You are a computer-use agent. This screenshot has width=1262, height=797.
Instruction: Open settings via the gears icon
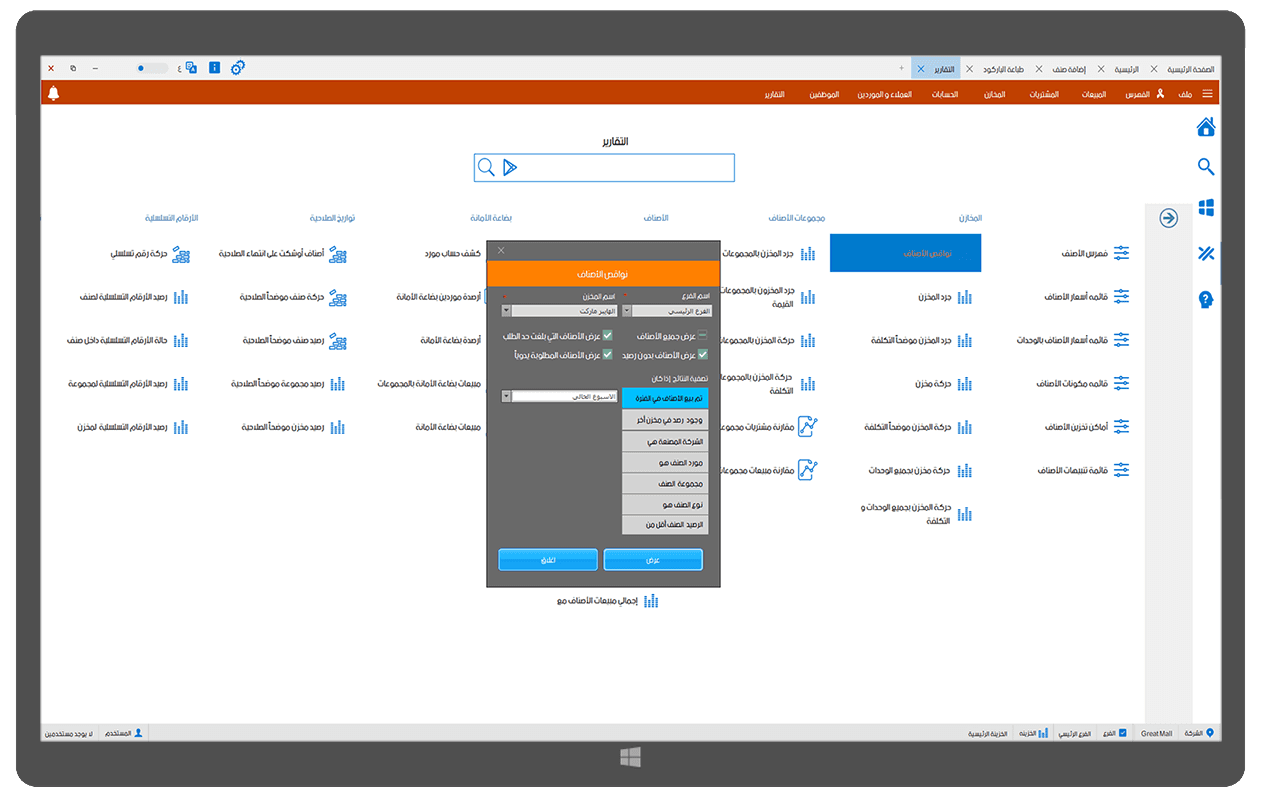(x=237, y=68)
